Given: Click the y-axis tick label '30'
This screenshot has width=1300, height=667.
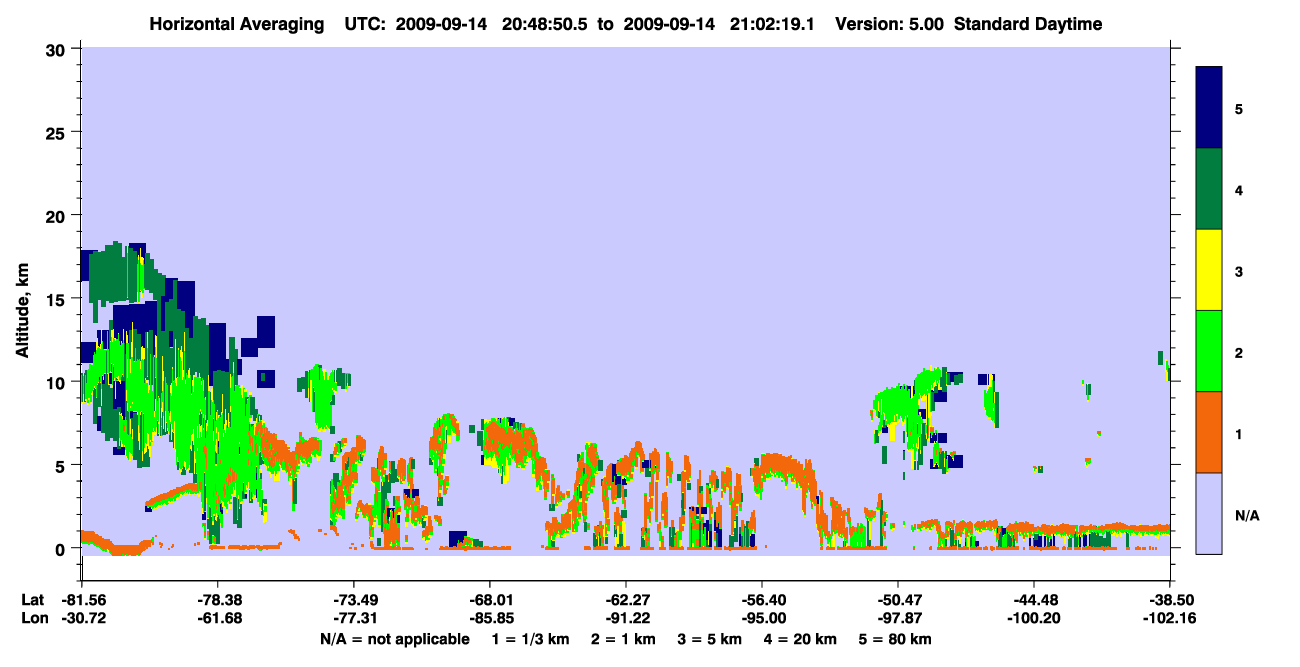Looking at the screenshot, I should coord(58,50).
